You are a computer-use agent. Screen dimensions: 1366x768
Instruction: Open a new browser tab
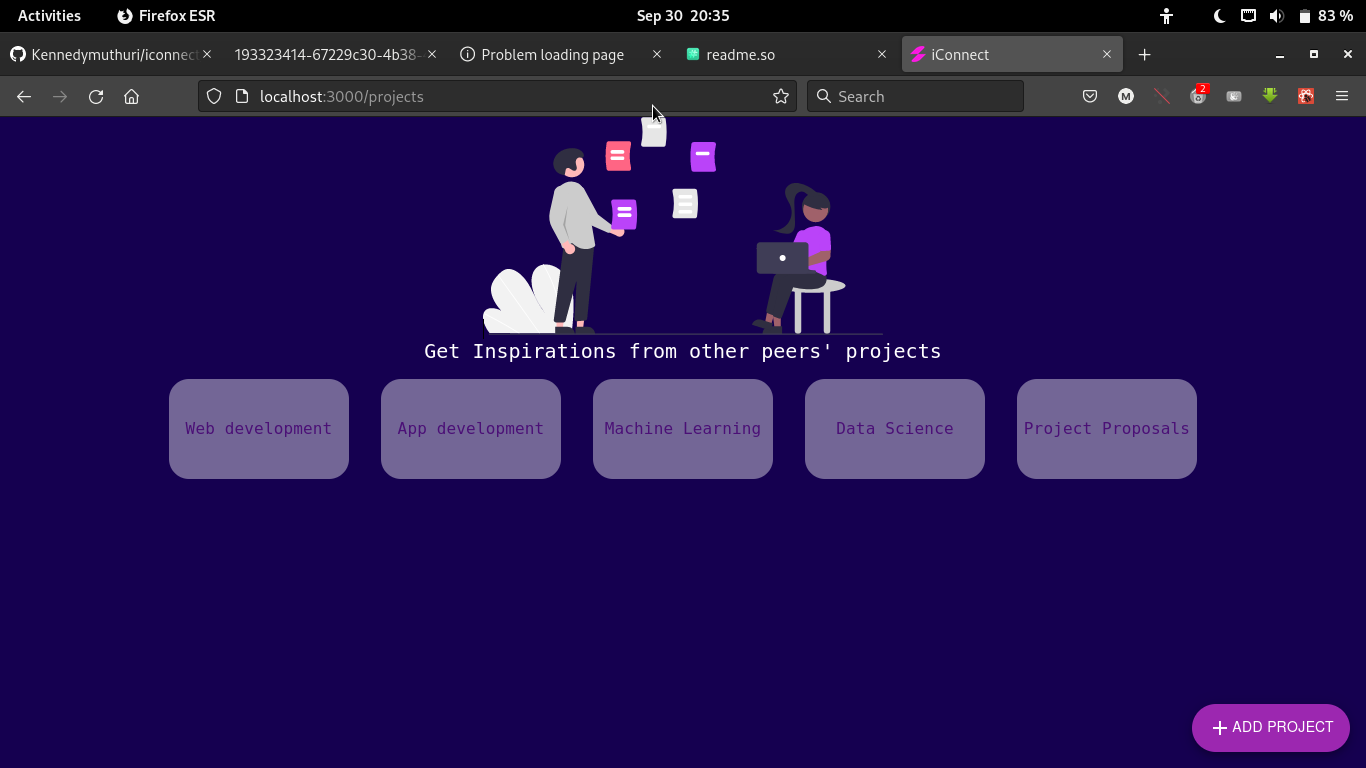1145,54
